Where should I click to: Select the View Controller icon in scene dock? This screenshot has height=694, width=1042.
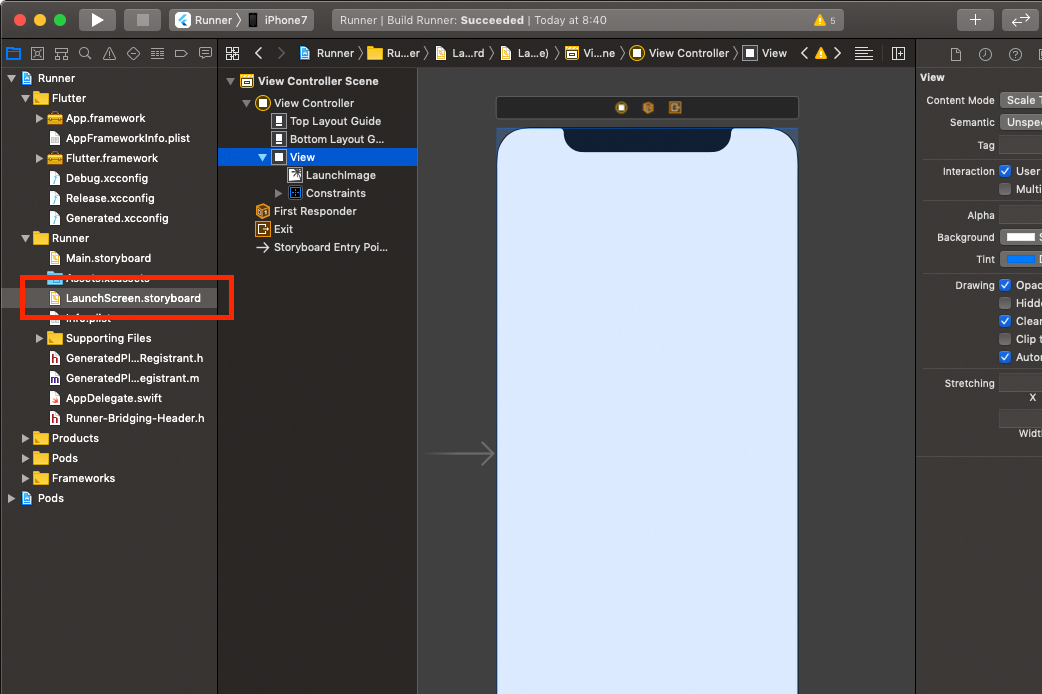click(621, 108)
